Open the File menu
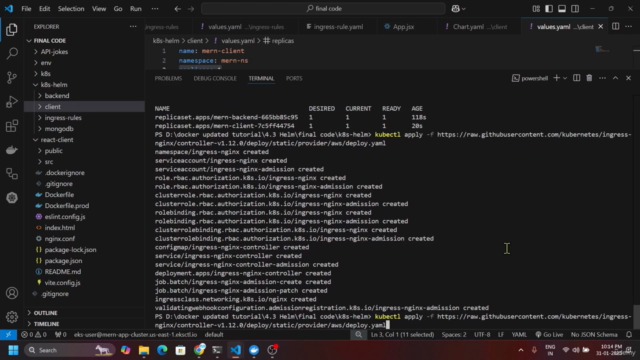This screenshot has height=360, width=640. [x=26, y=9]
